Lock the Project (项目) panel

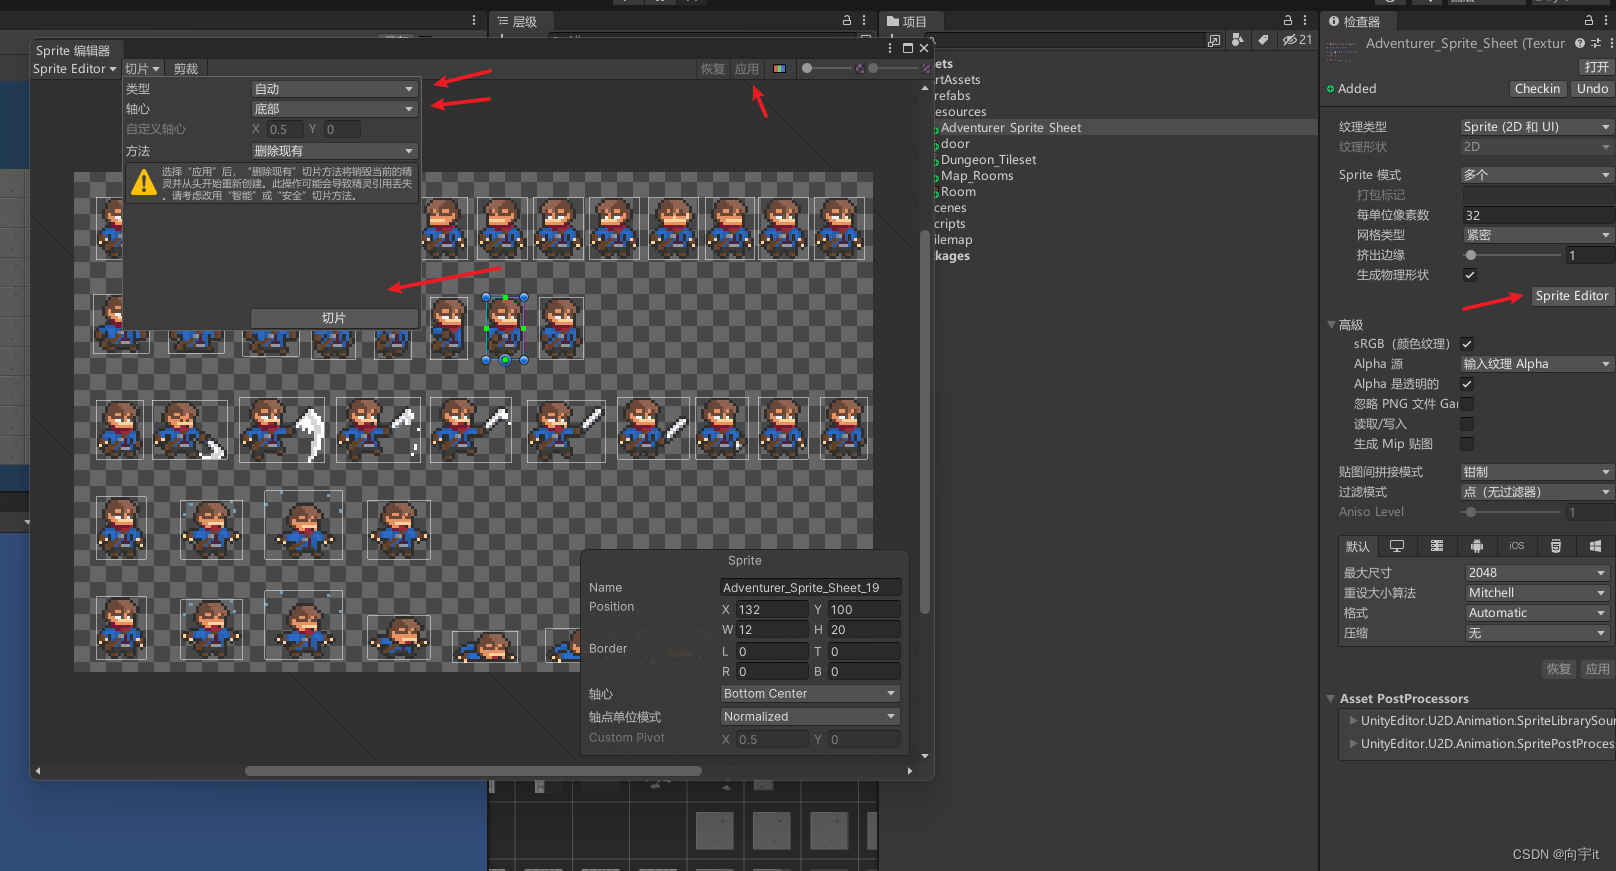[x=1288, y=20]
